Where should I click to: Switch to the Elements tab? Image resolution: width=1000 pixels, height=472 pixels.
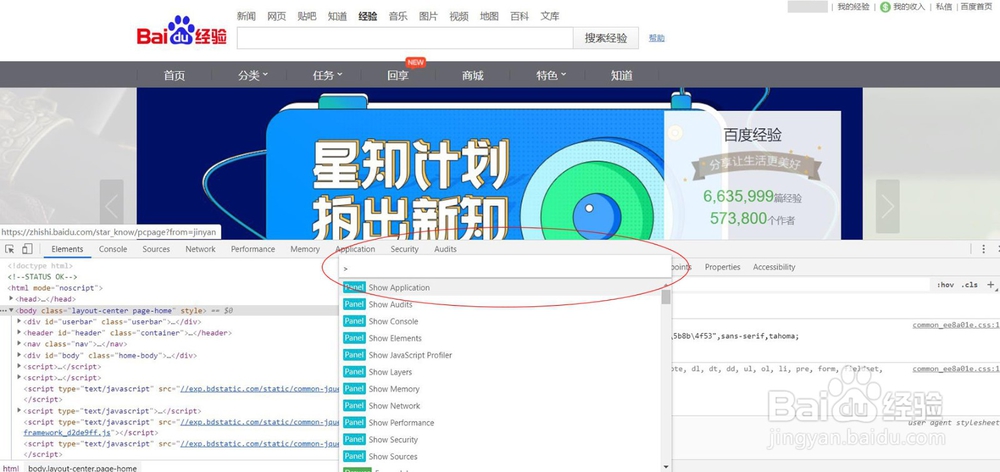point(67,249)
